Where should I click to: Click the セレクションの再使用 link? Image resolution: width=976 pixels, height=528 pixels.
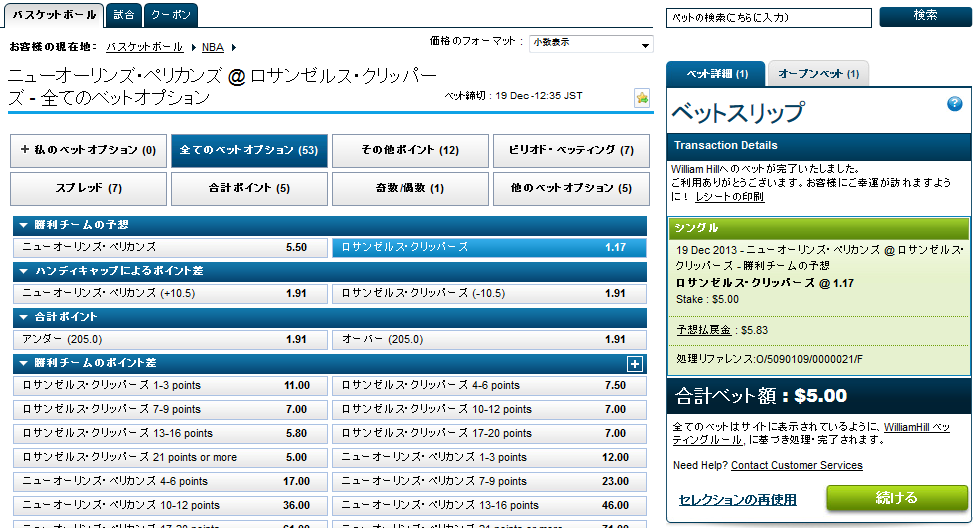coord(737,499)
